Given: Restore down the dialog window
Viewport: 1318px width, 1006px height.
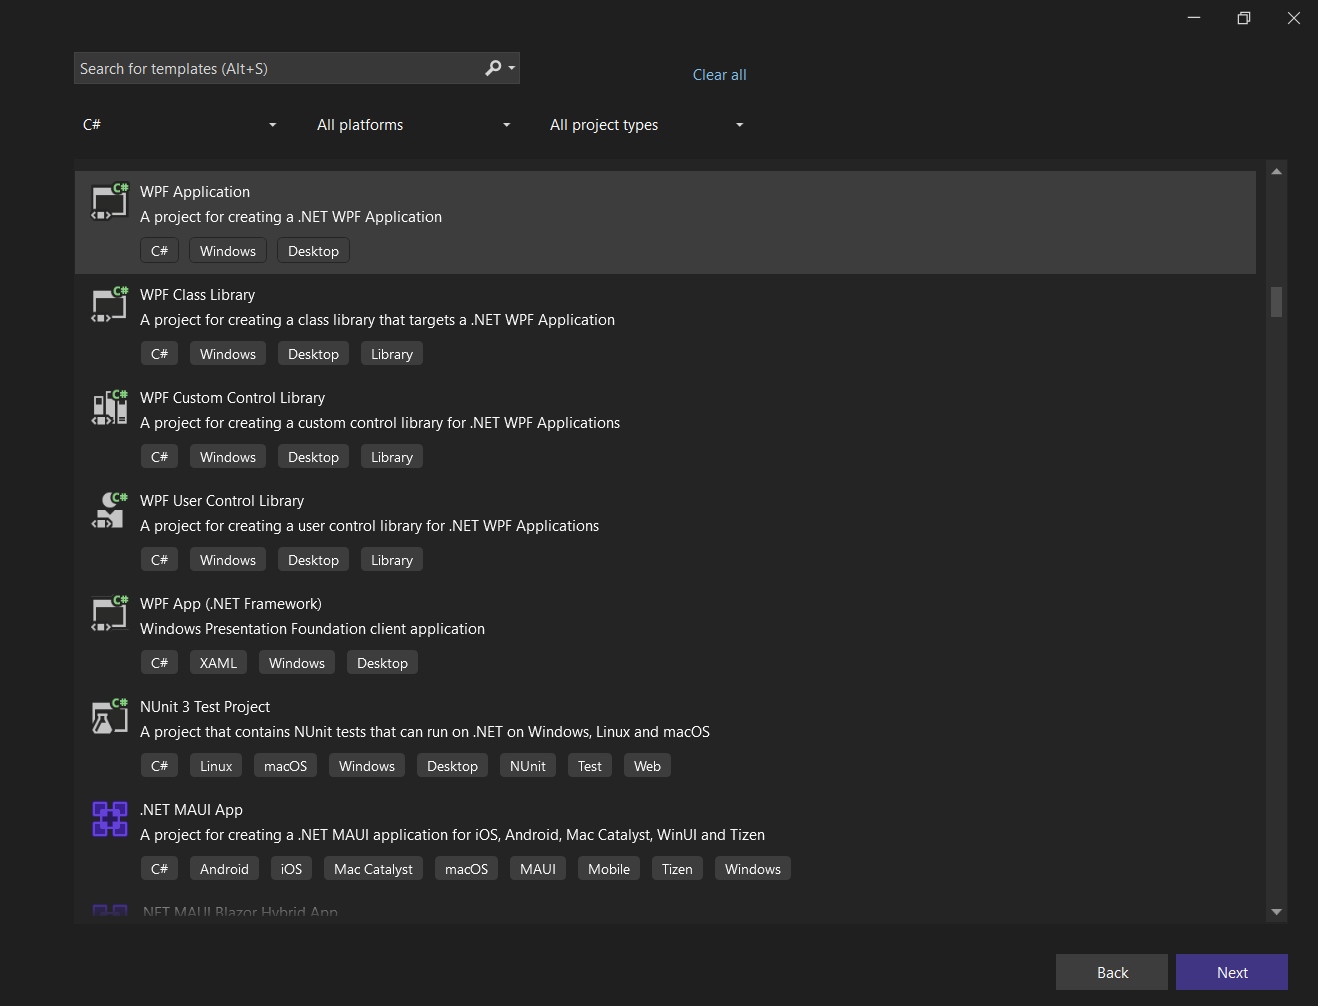Looking at the screenshot, I should pos(1244,18).
